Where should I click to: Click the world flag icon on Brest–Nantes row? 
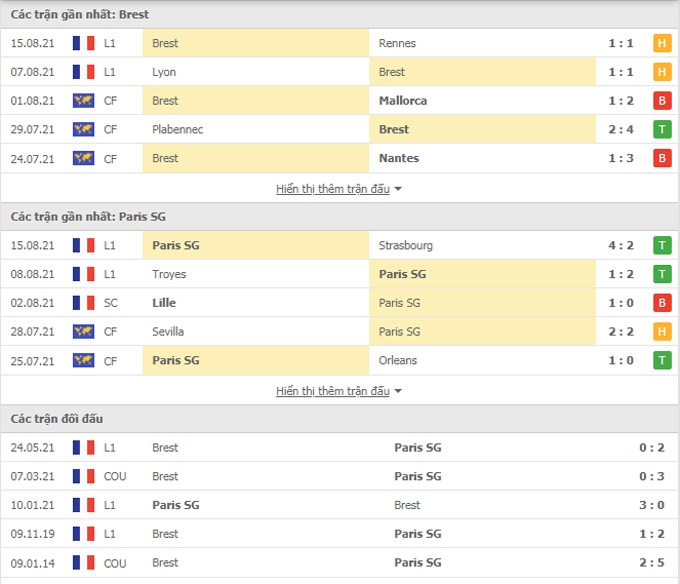coord(83,158)
